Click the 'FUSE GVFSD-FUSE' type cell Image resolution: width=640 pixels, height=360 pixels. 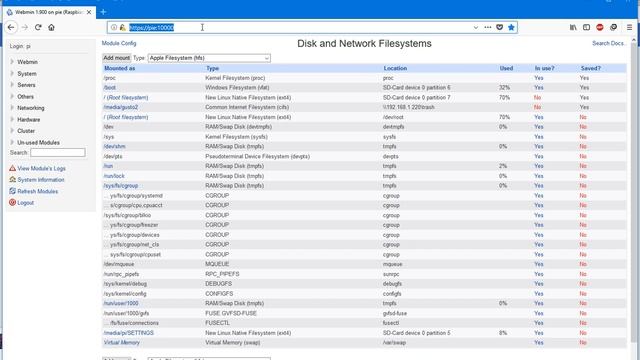coord(231,313)
